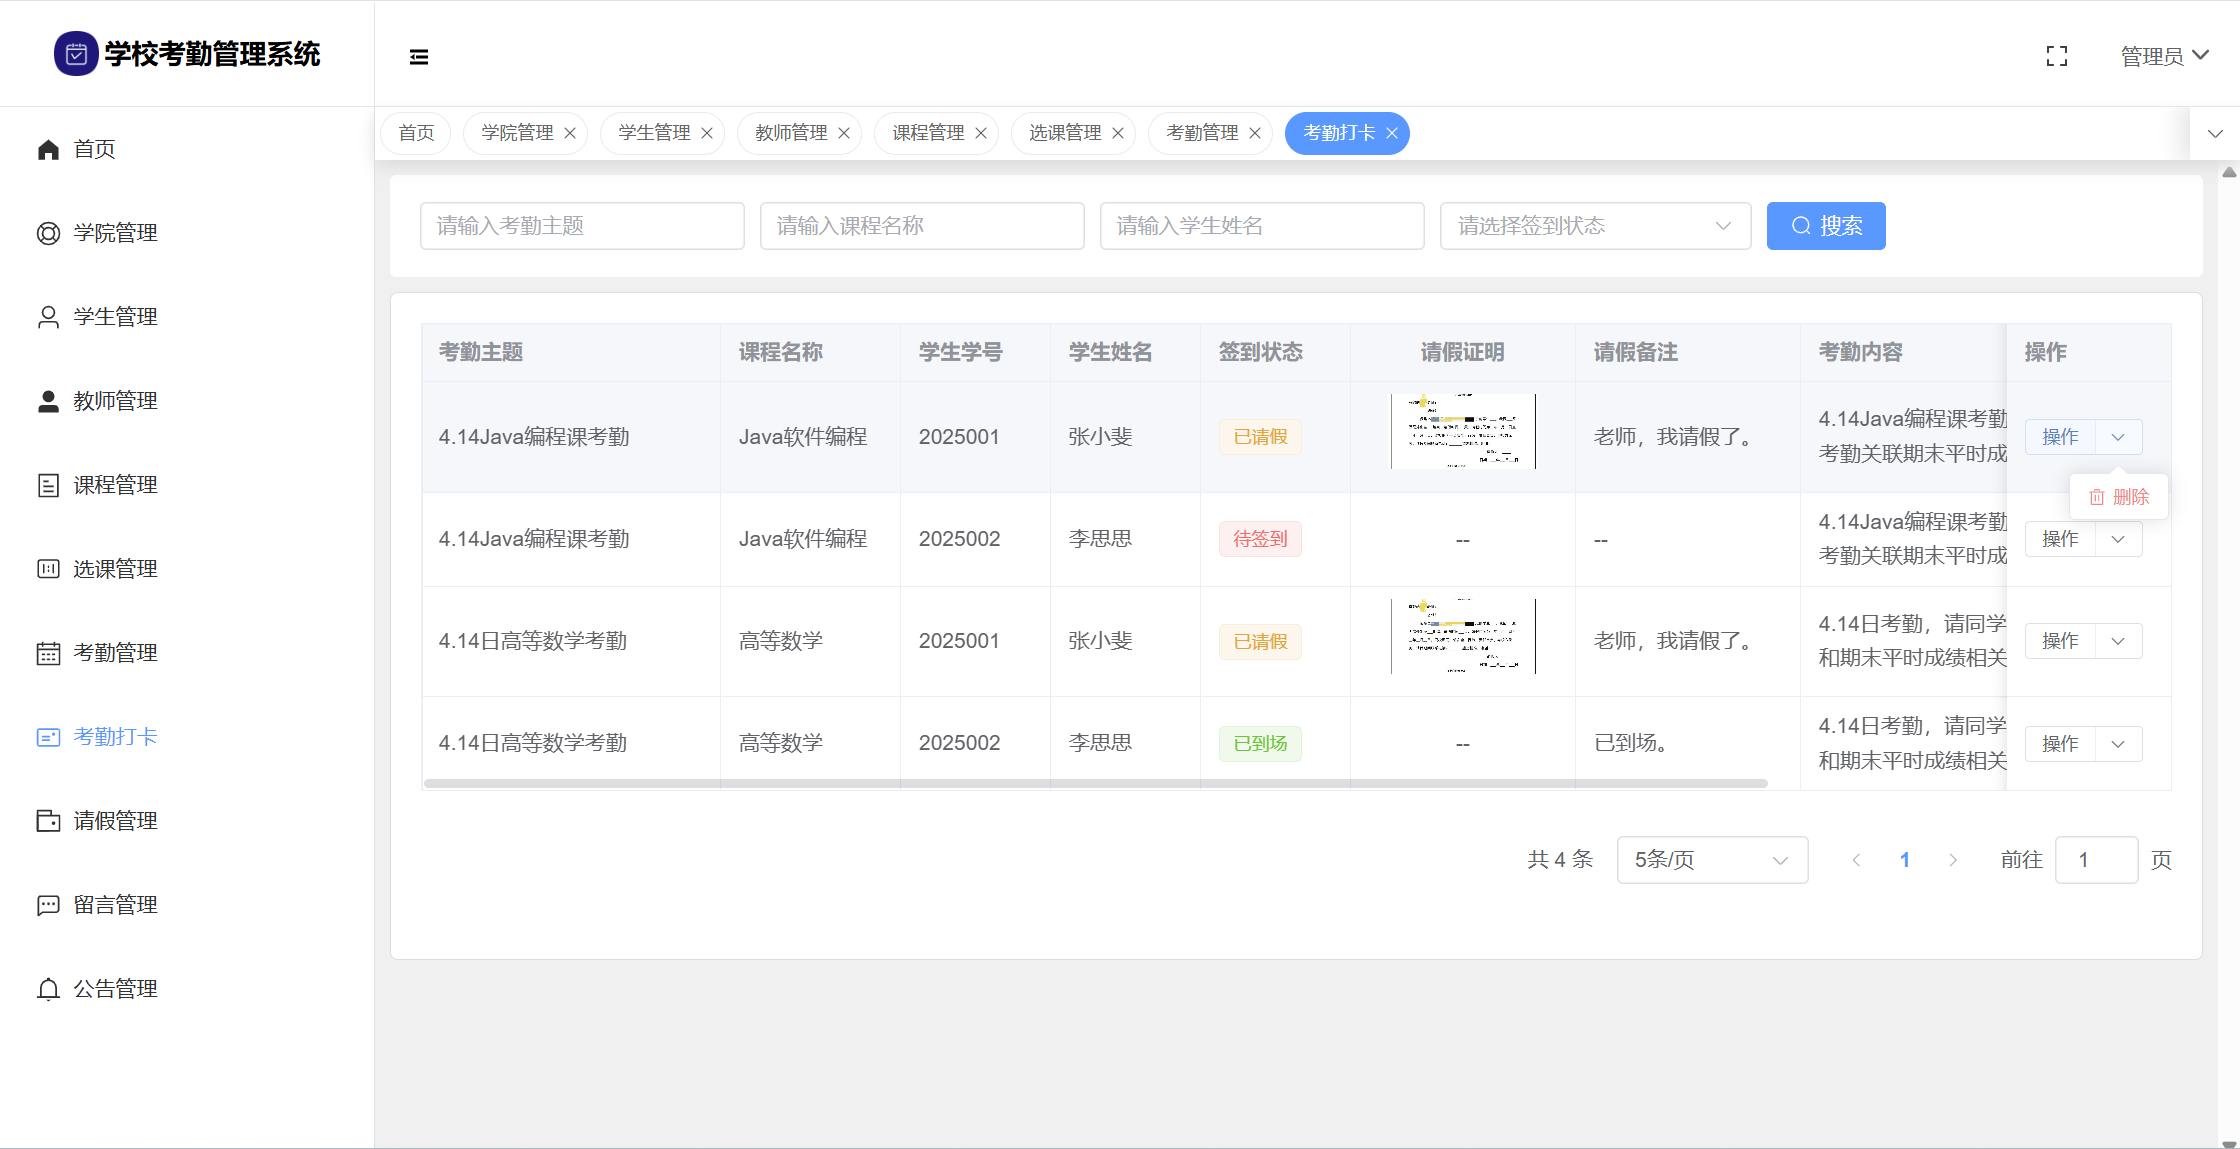Open 学院管理 from the sidebar
This screenshot has height=1149, width=2240.
[x=115, y=233]
